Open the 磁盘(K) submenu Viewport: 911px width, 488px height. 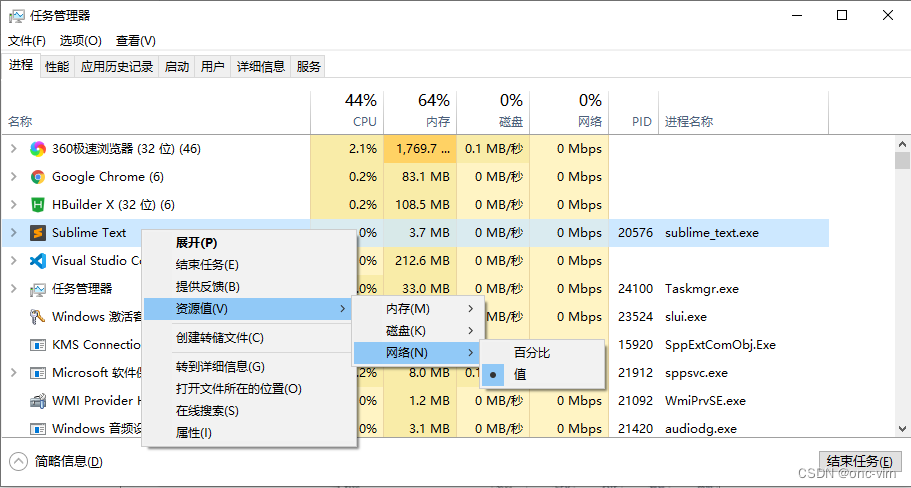tap(418, 331)
